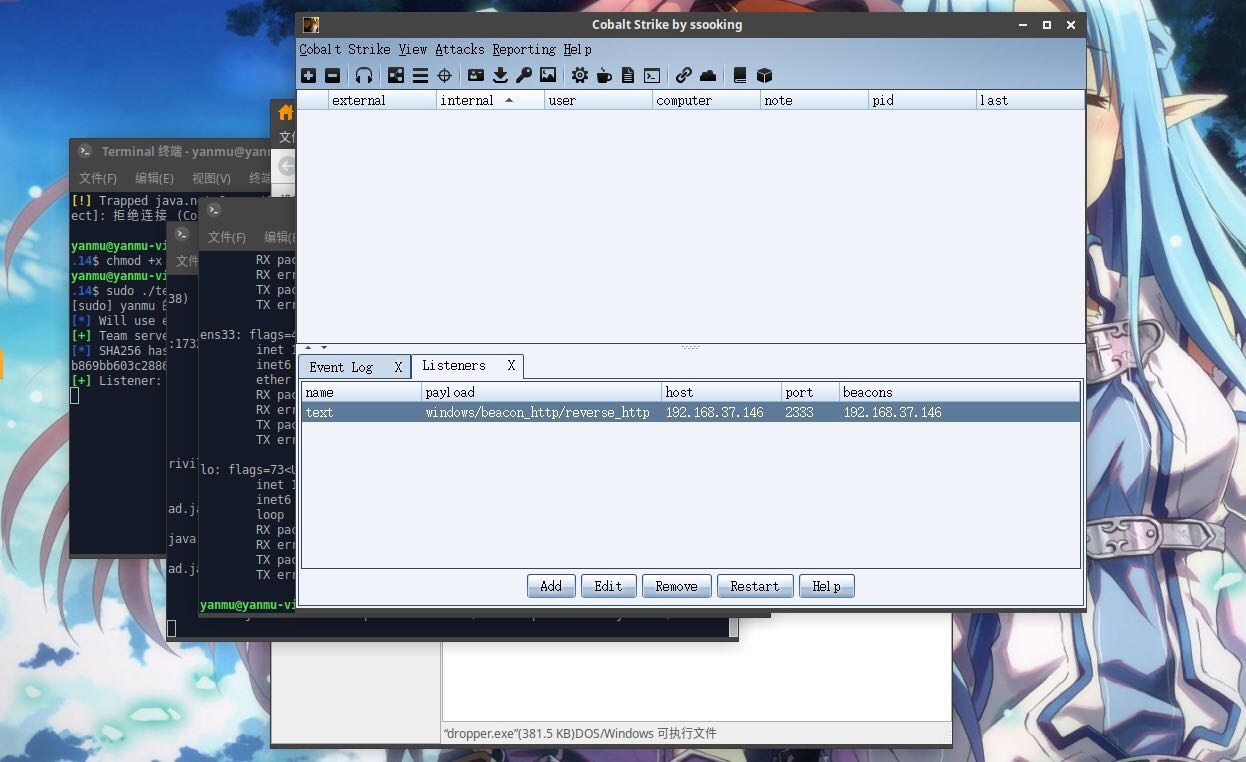Click the Restart listener button

pyautogui.click(x=754, y=586)
